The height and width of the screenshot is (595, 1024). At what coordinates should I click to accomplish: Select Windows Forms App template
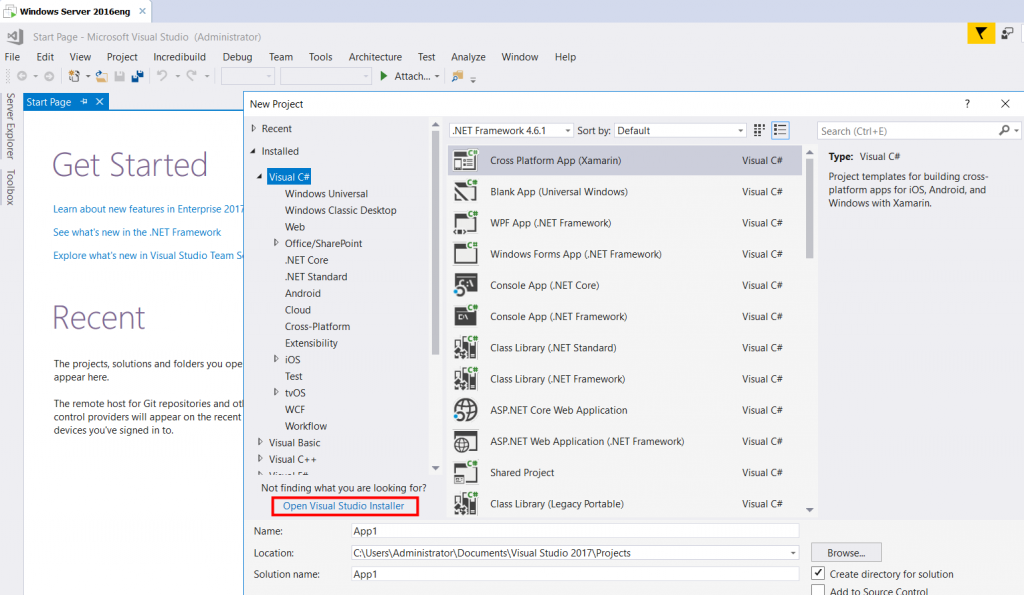point(624,254)
